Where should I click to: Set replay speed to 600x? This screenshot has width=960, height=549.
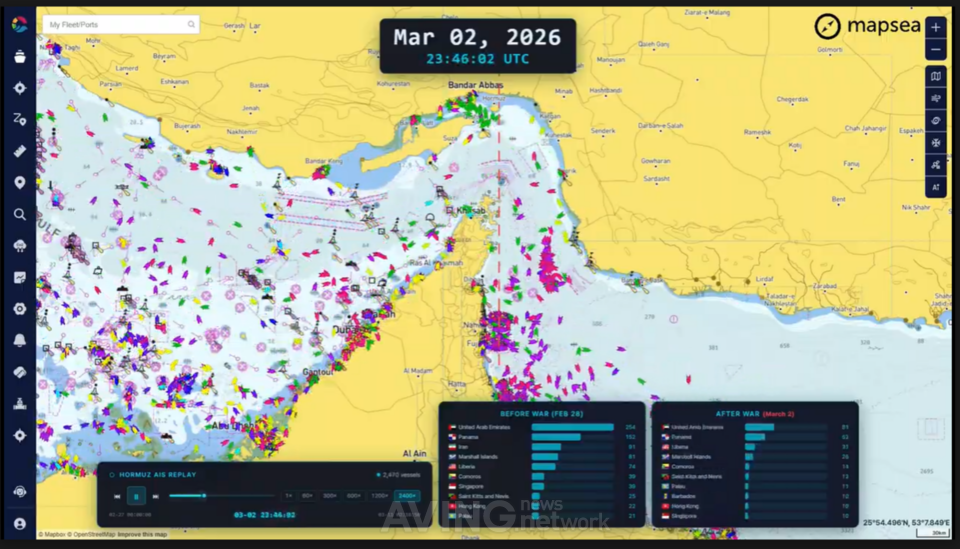[354, 495]
